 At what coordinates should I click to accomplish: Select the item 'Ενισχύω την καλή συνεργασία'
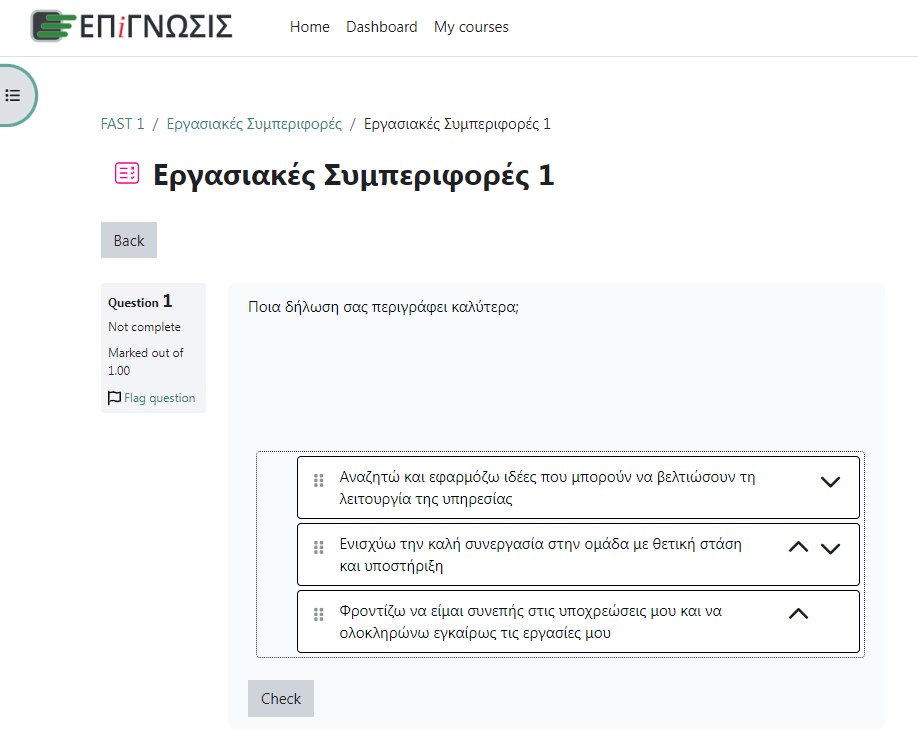[x=578, y=555]
